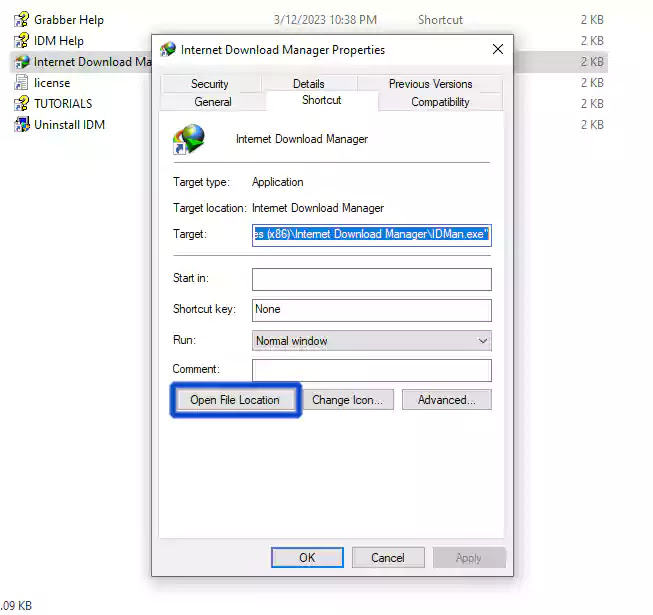Click the 2 KB size of Uninstall IDM
This screenshot has width=653, height=615.
pos(592,124)
